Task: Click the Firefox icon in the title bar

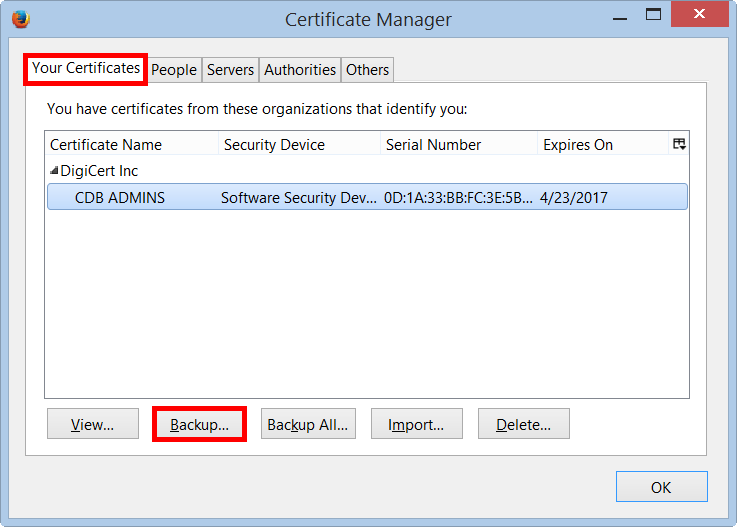Action: (20, 19)
